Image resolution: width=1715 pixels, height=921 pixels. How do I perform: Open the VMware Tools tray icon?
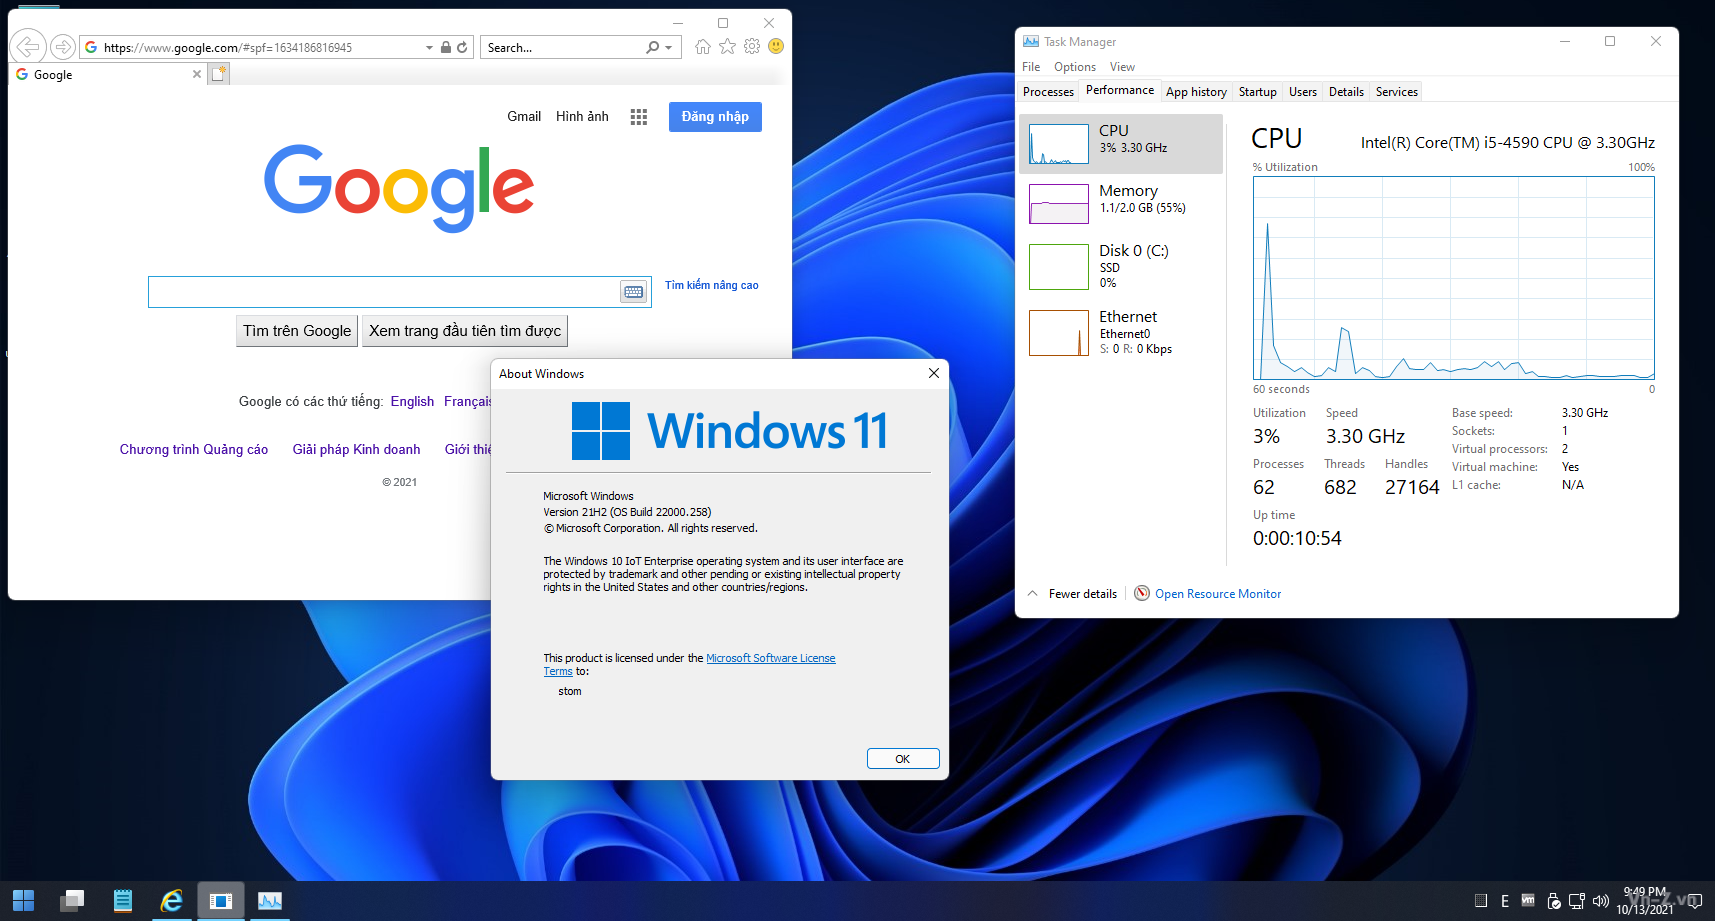coord(1528,900)
